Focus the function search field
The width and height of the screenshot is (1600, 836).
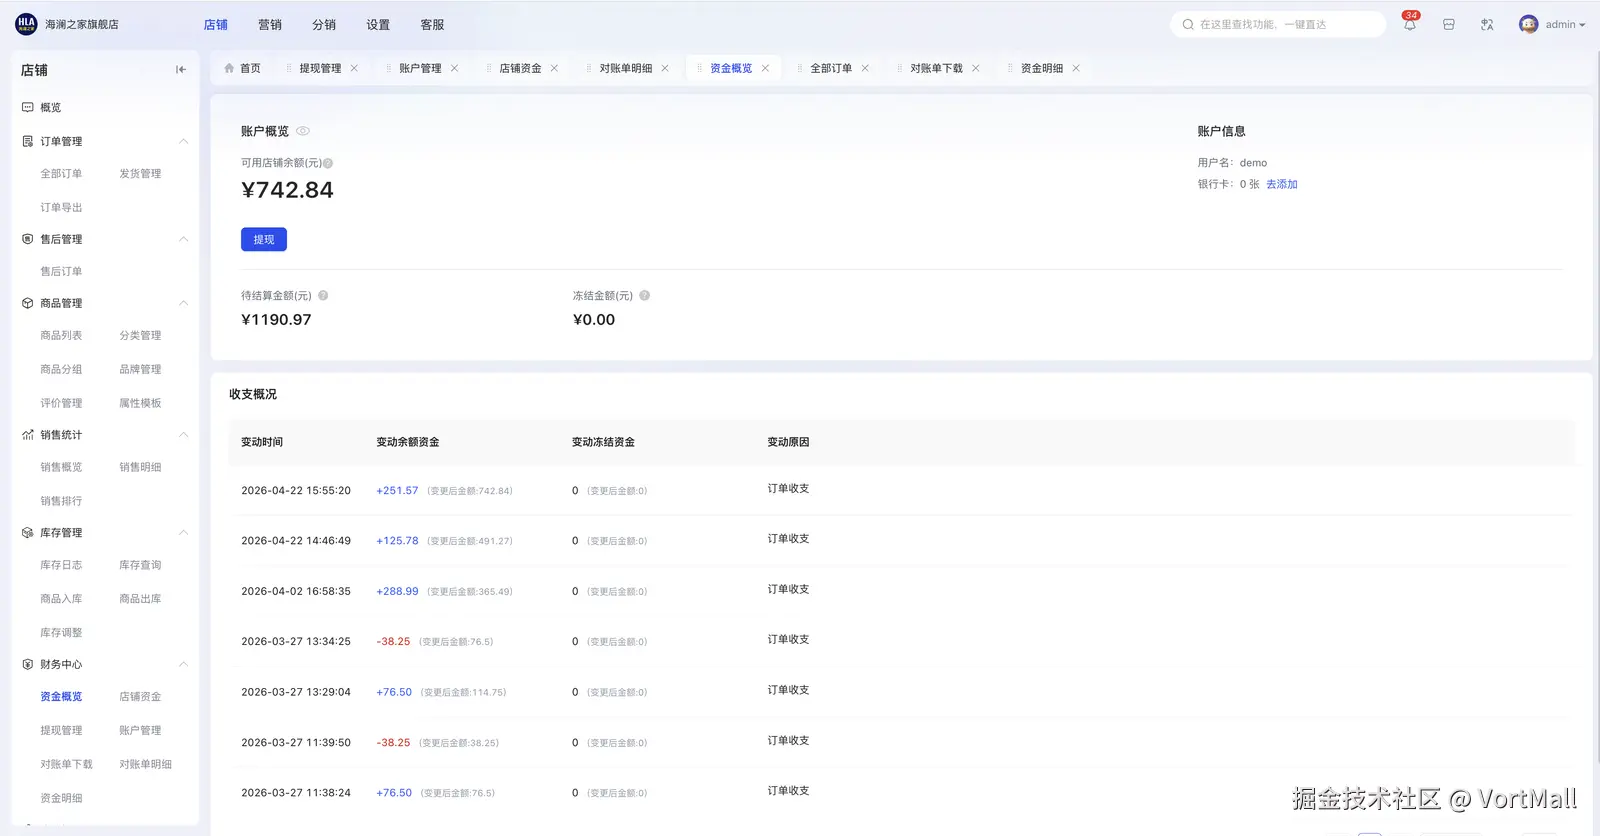pyautogui.click(x=1278, y=25)
